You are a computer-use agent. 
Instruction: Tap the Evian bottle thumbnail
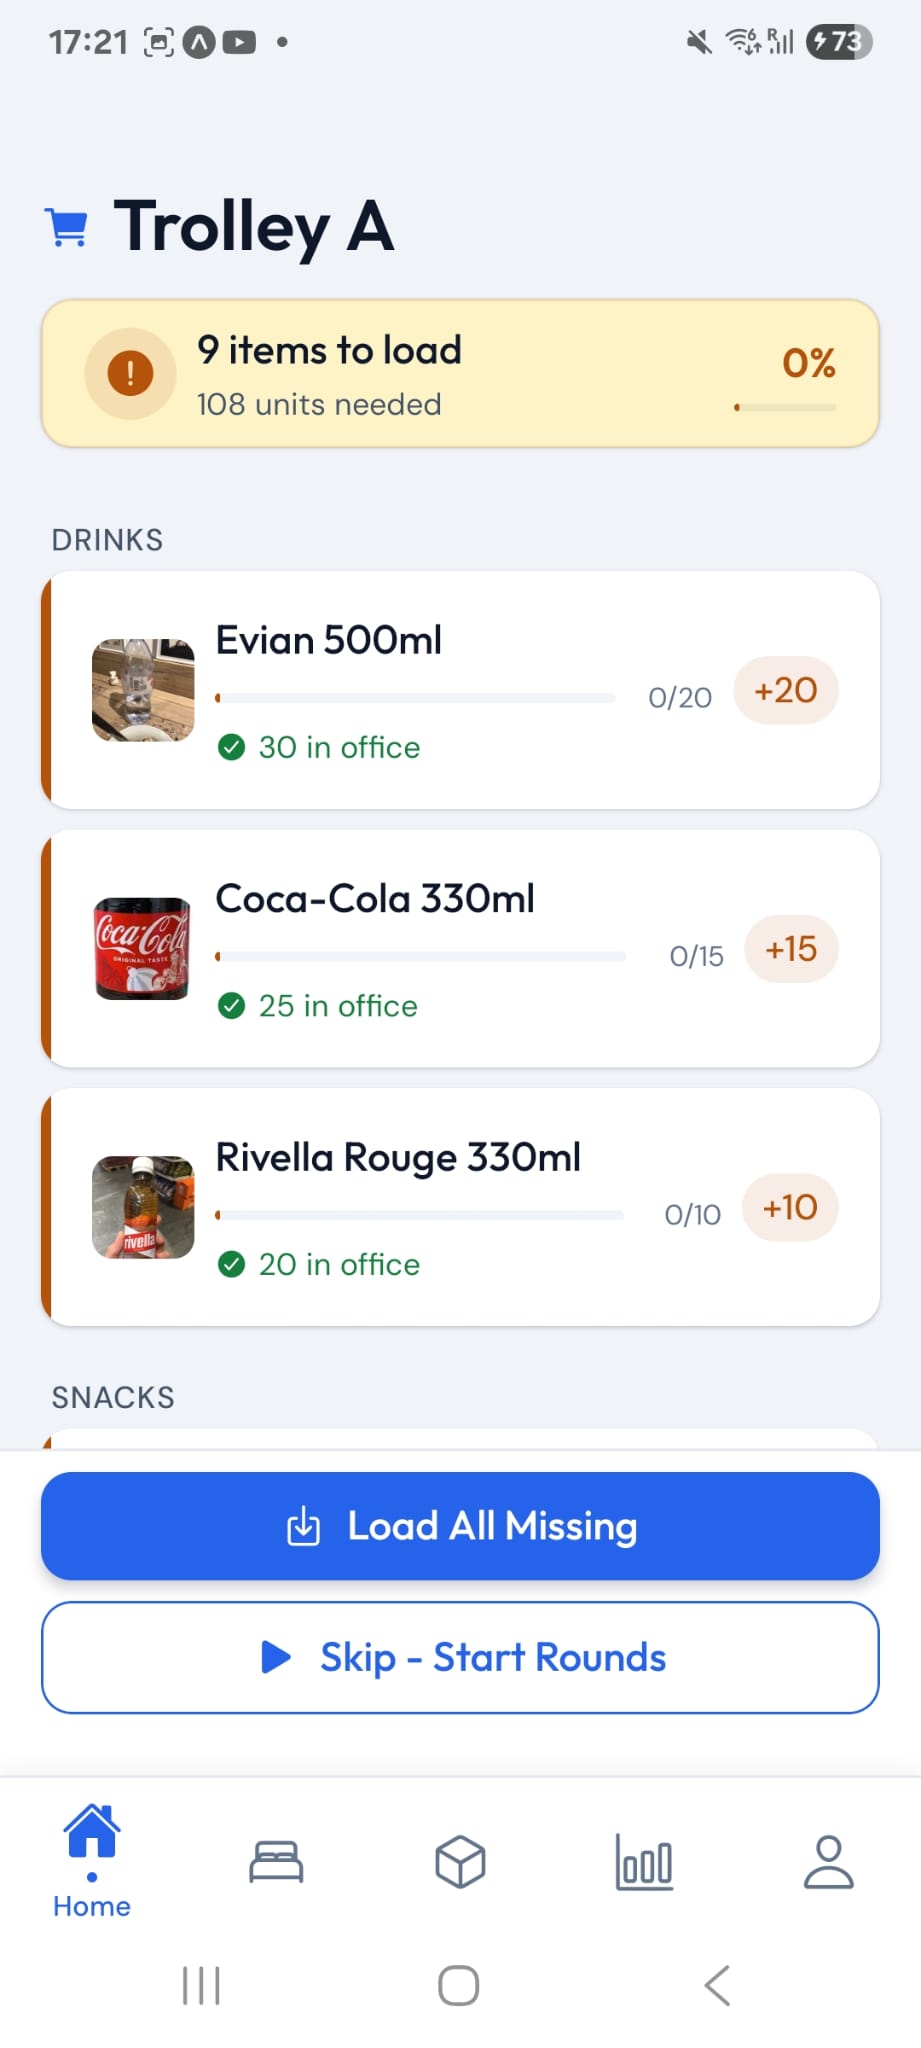(143, 690)
